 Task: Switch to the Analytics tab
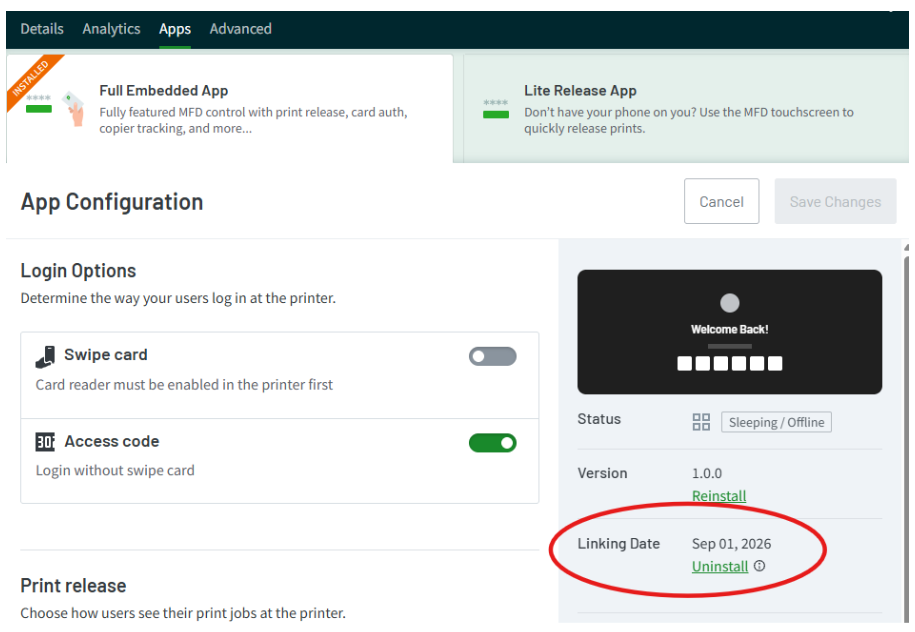point(111,29)
